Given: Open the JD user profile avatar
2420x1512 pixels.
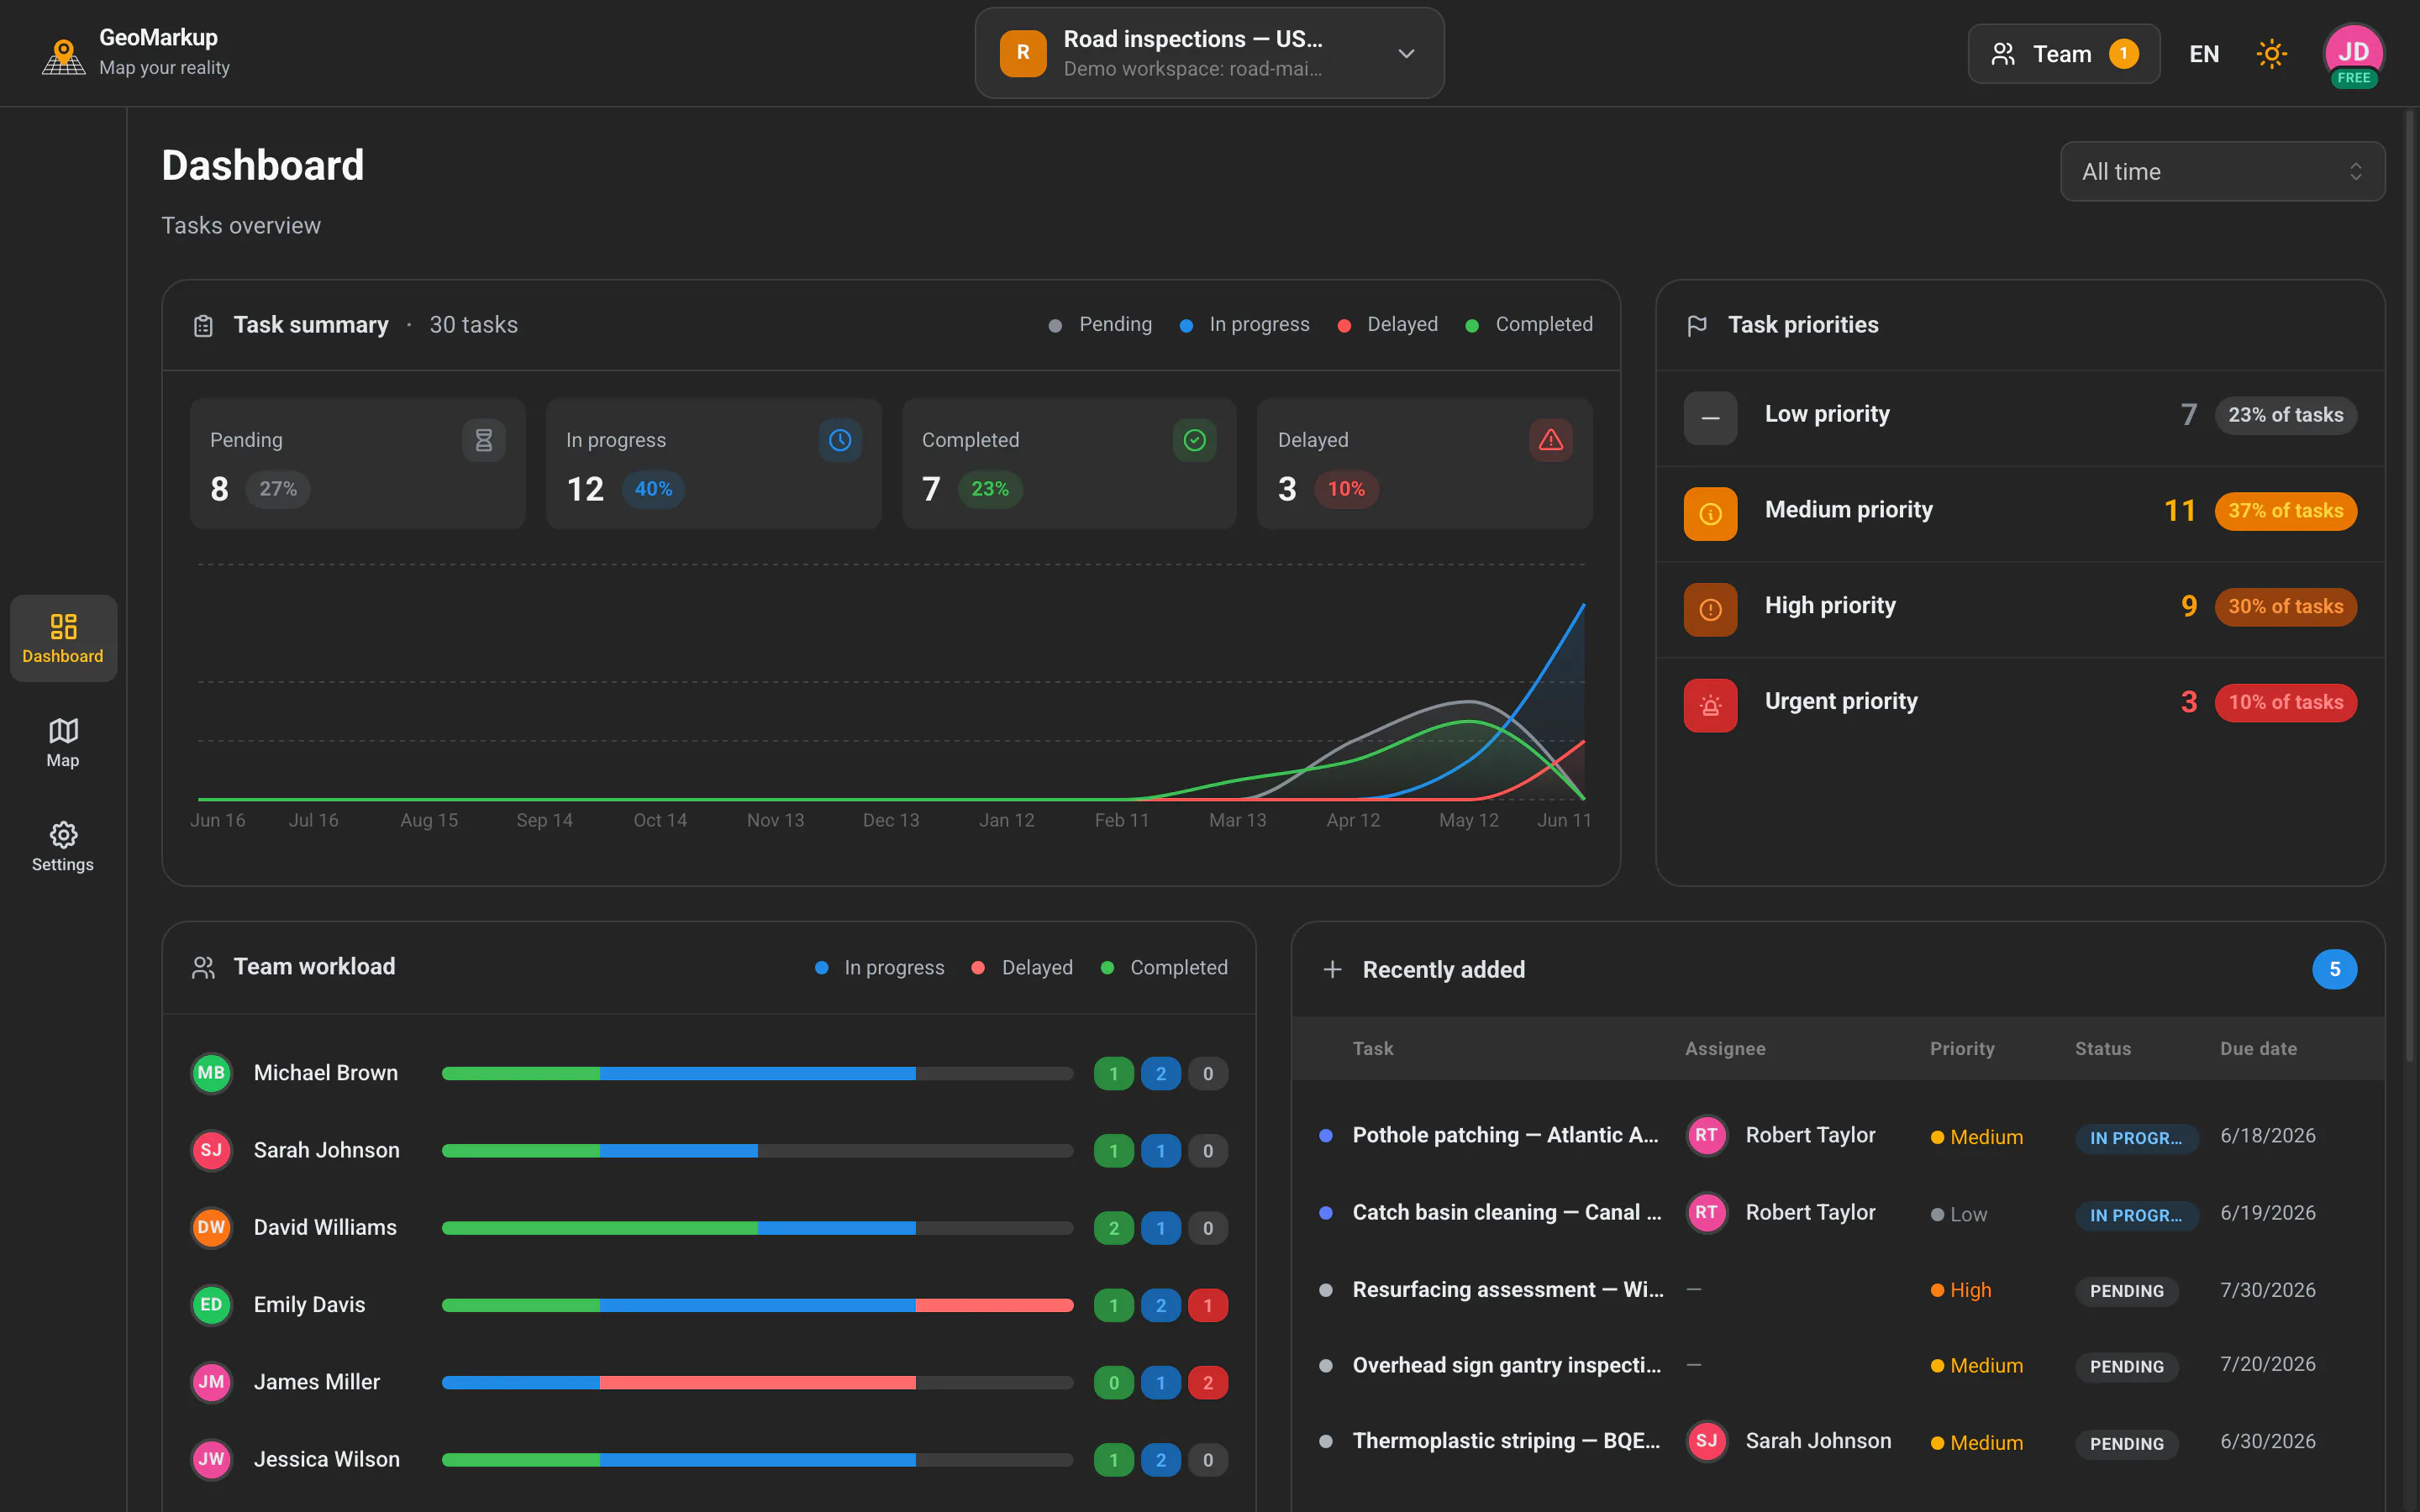Looking at the screenshot, I should (2353, 54).
